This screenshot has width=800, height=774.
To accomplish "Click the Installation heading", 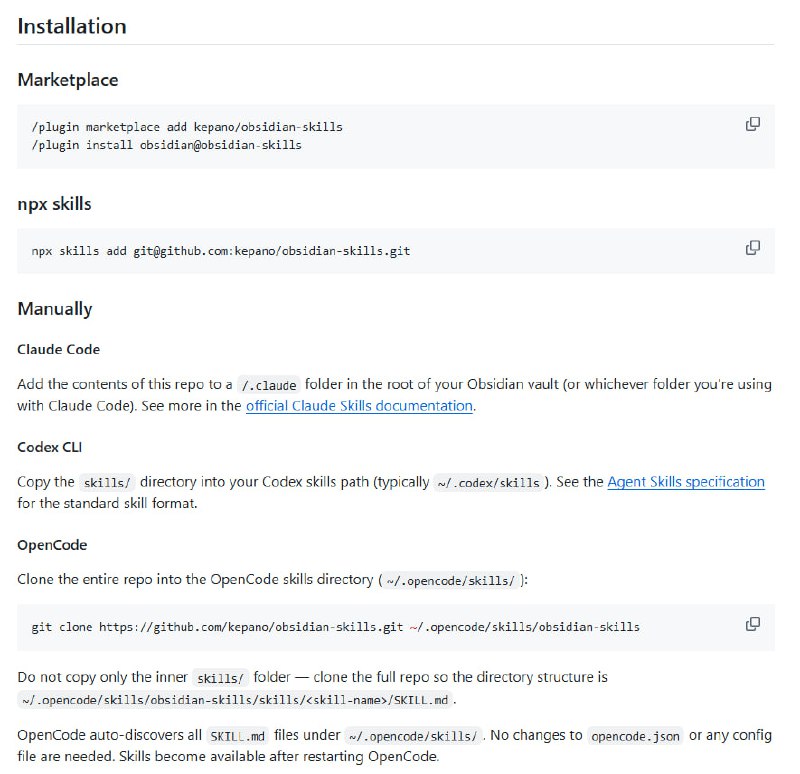I will coord(71,27).
